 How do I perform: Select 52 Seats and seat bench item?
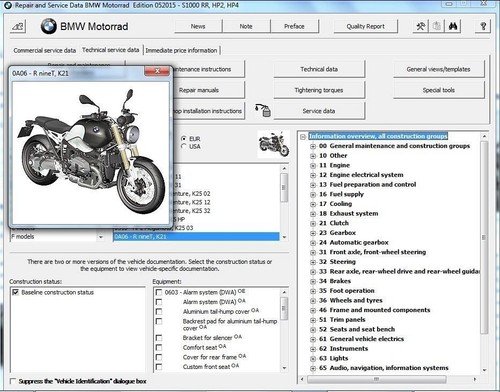coord(357,329)
